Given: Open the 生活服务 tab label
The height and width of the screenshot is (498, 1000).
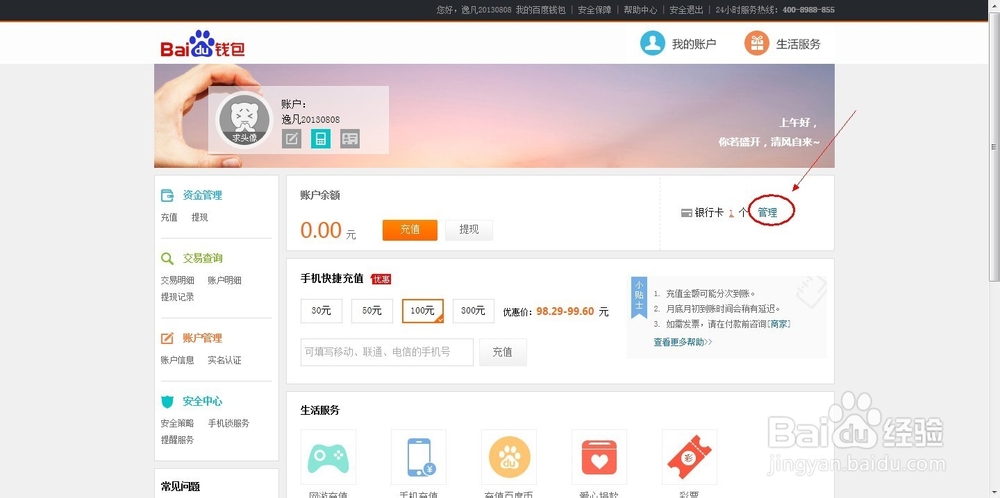Looking at the screenshot, I should 798,44.
